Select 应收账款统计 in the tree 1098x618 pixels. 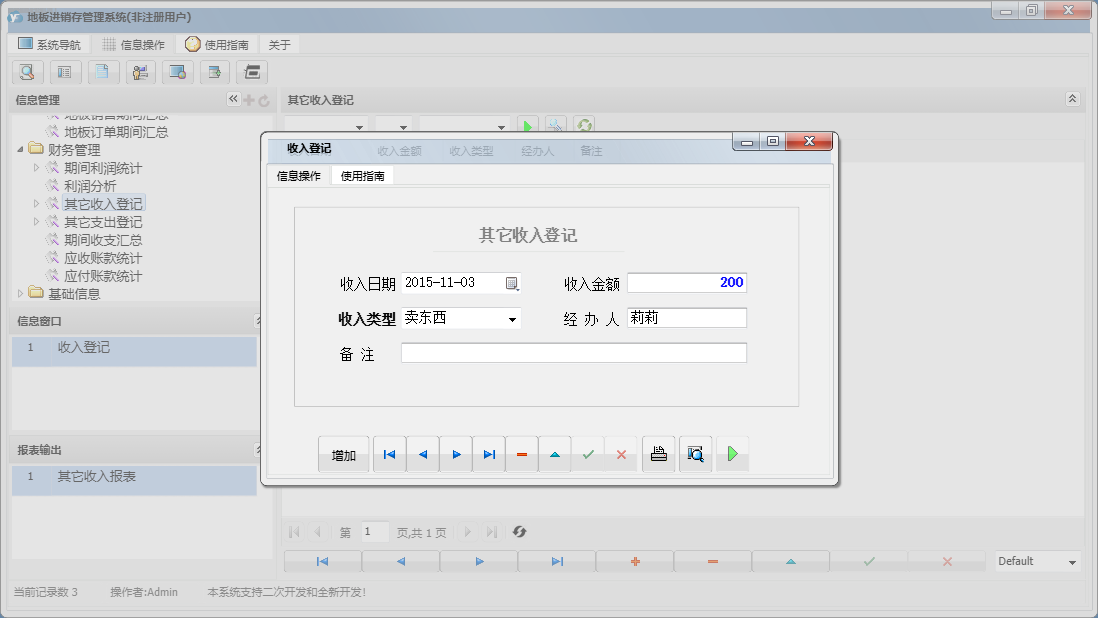point(103,256)
